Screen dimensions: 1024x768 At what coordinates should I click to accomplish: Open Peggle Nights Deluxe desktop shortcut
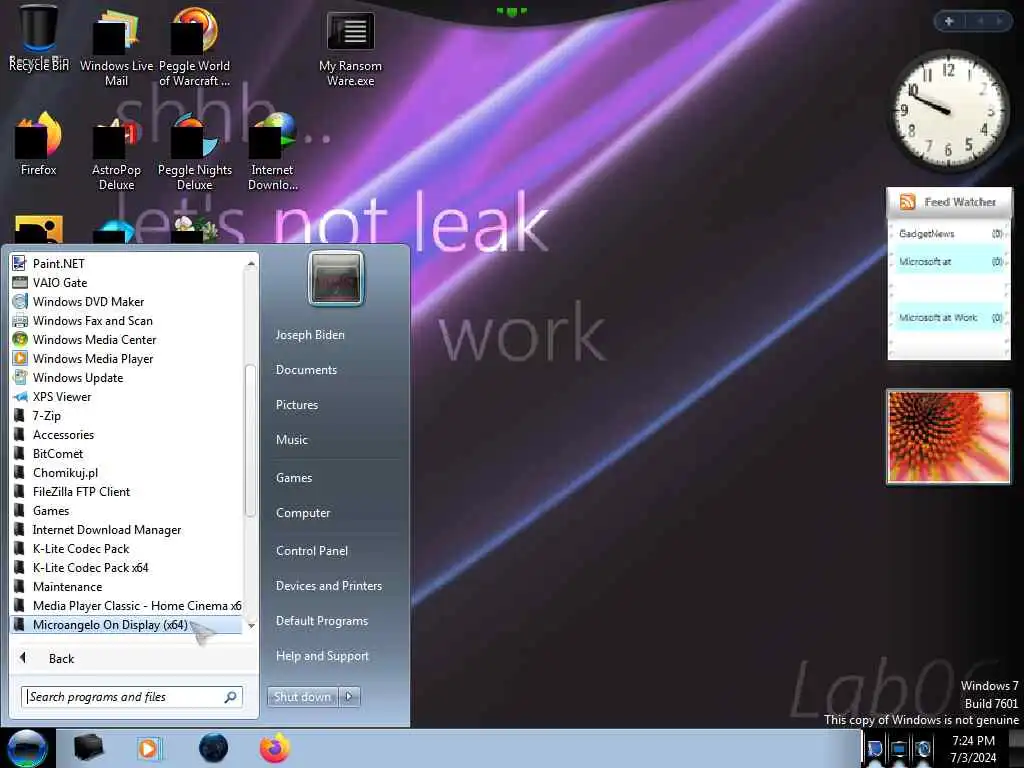[x=195, y=152]
